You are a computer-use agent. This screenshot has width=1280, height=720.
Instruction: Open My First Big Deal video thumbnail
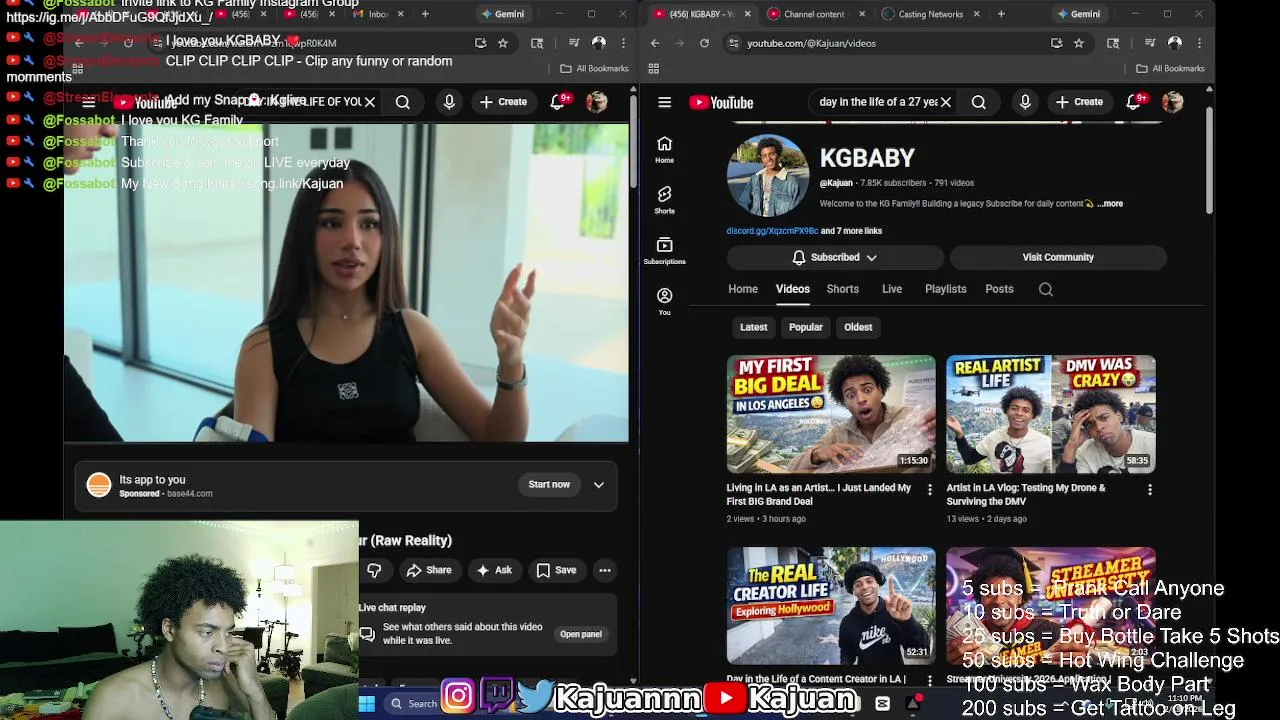pyautogui.click(x=831, y=414)
